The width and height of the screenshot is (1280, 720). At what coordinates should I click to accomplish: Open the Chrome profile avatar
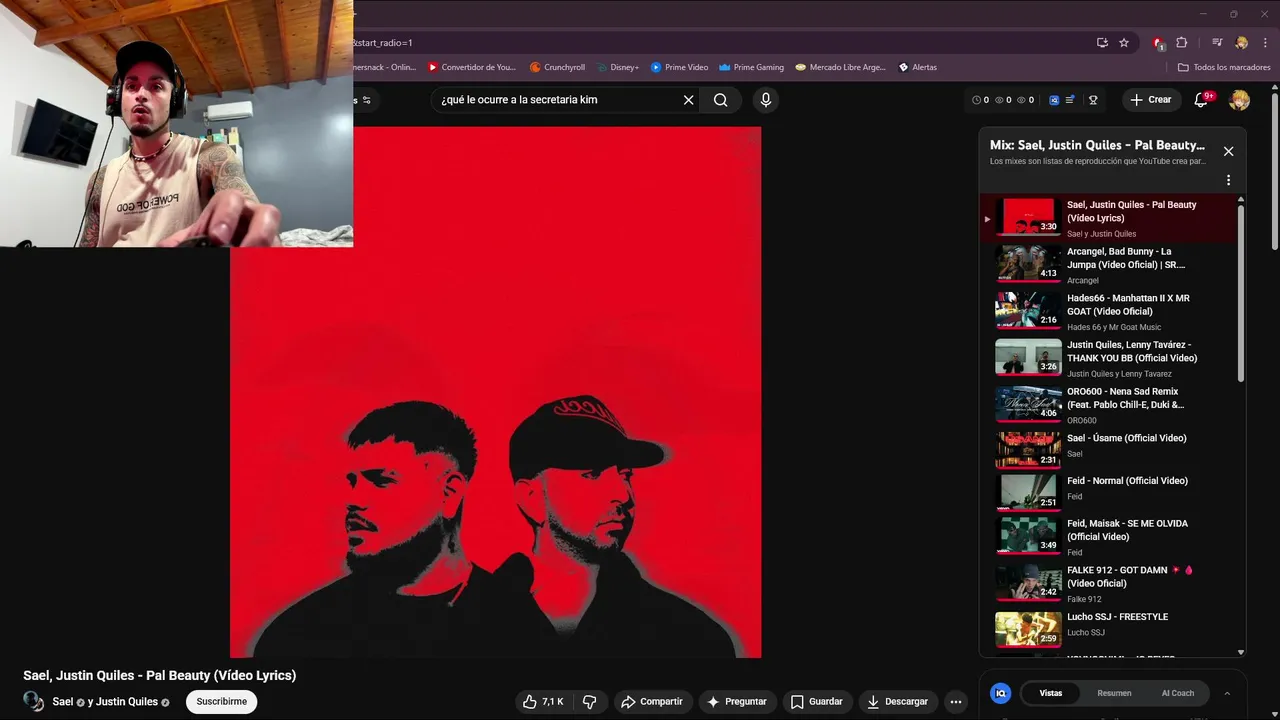(x=1241, y=43)
